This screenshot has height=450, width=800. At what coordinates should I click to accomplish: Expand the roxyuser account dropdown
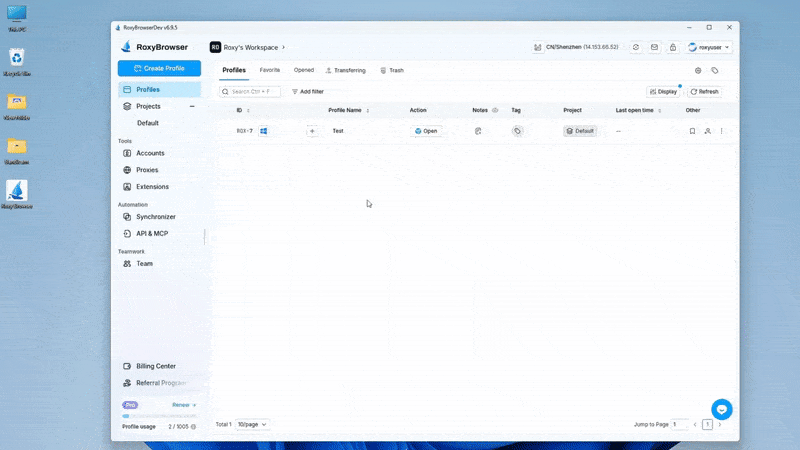(x=710, y=47)
